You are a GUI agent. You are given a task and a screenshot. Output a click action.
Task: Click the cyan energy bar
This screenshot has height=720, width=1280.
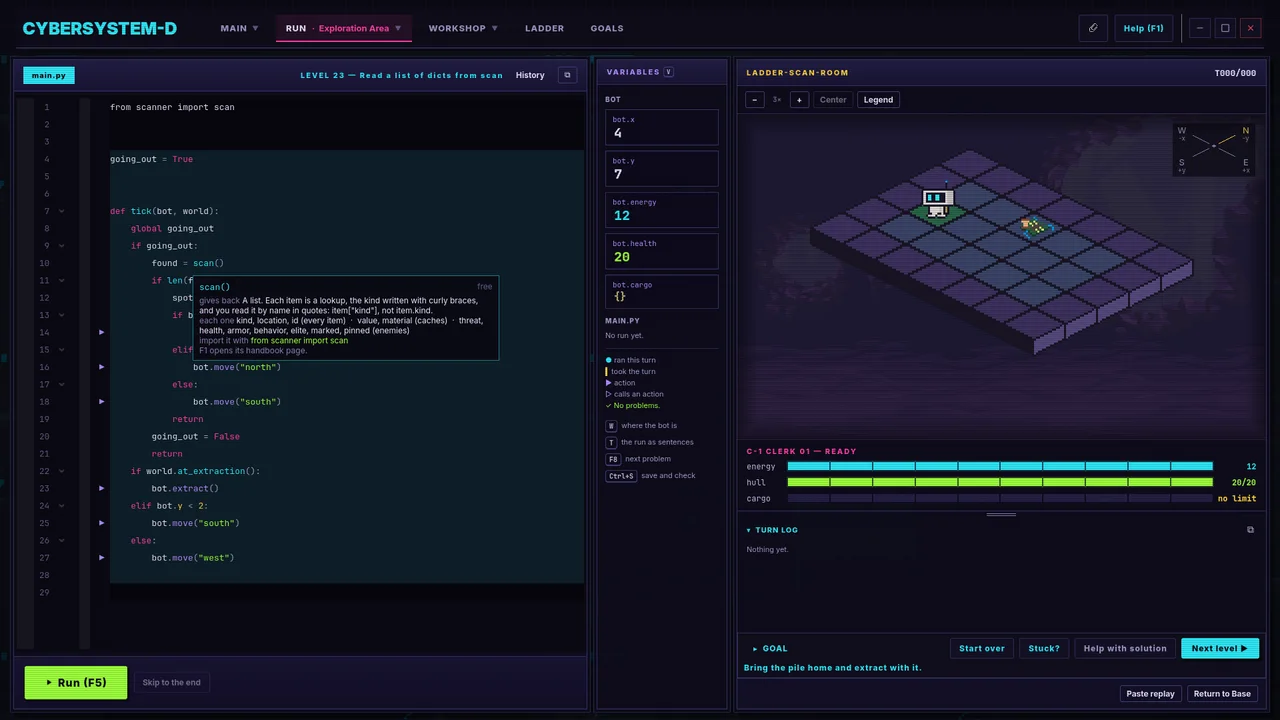point(1000,466)
